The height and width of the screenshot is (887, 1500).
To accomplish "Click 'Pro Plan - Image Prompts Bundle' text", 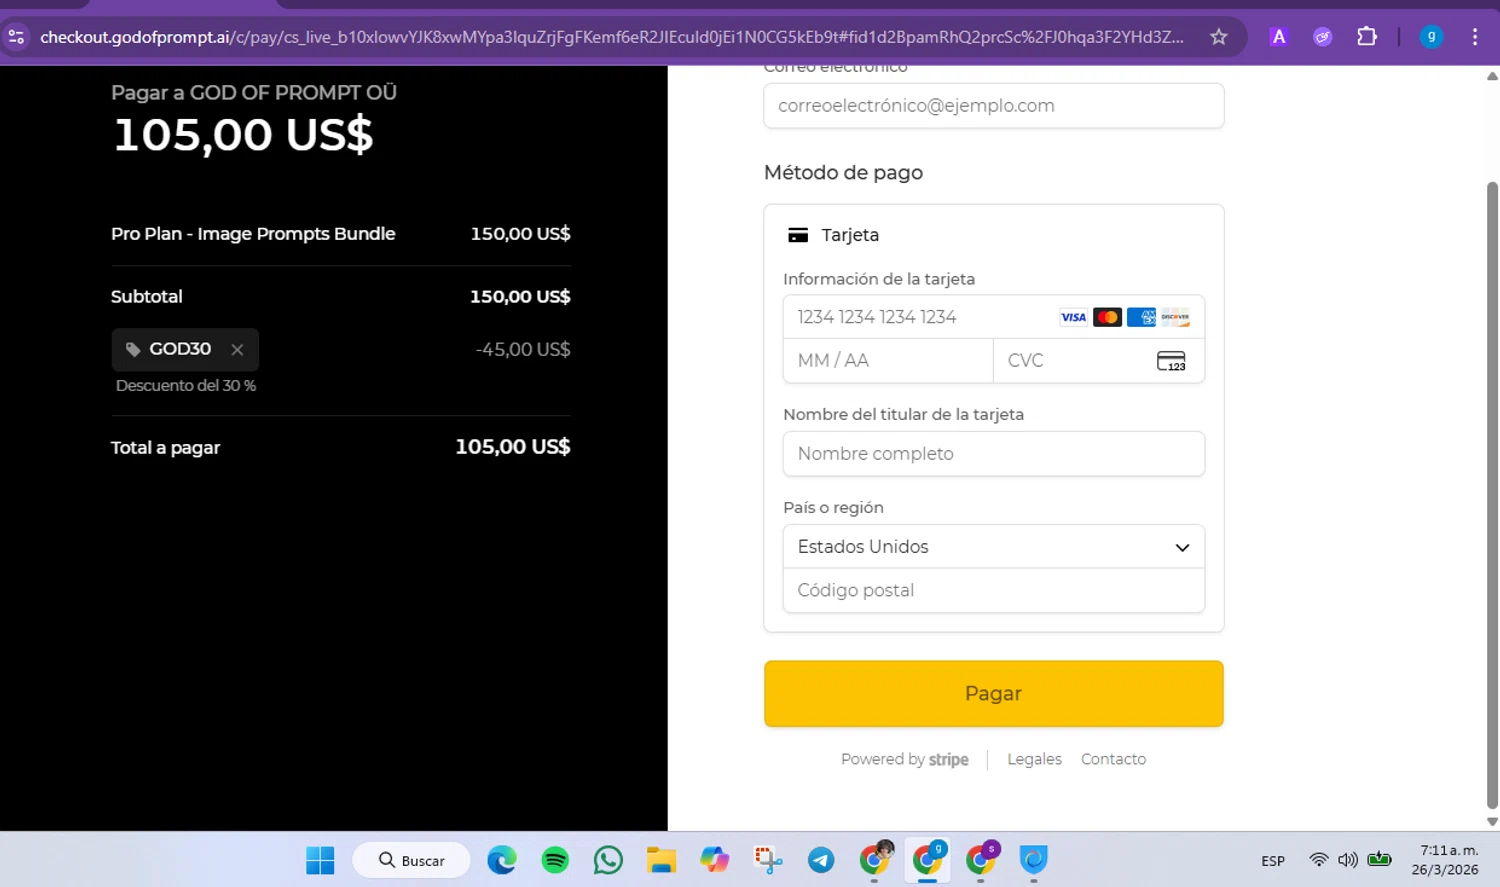I will click(x=253, y=234).
